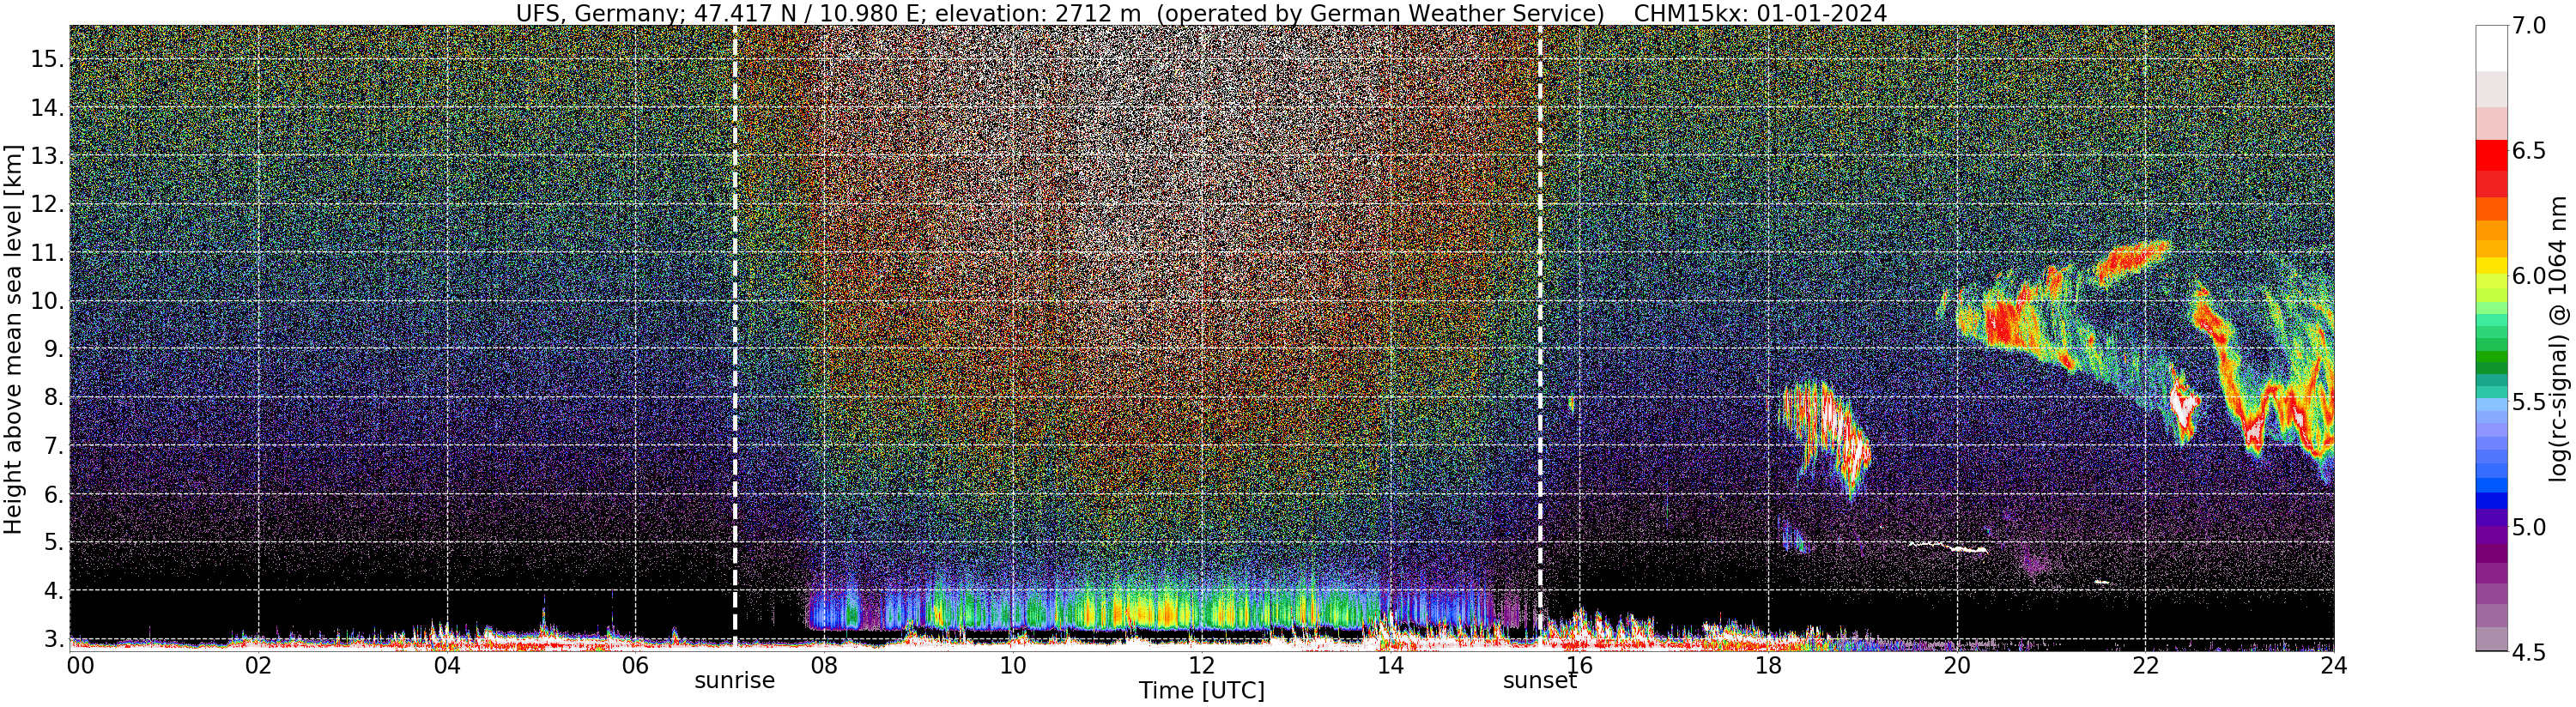Image resolution: width=2576 pixels, height=707 pixels.
Task: Click the "3." height tick label
Action: [54, 639]
